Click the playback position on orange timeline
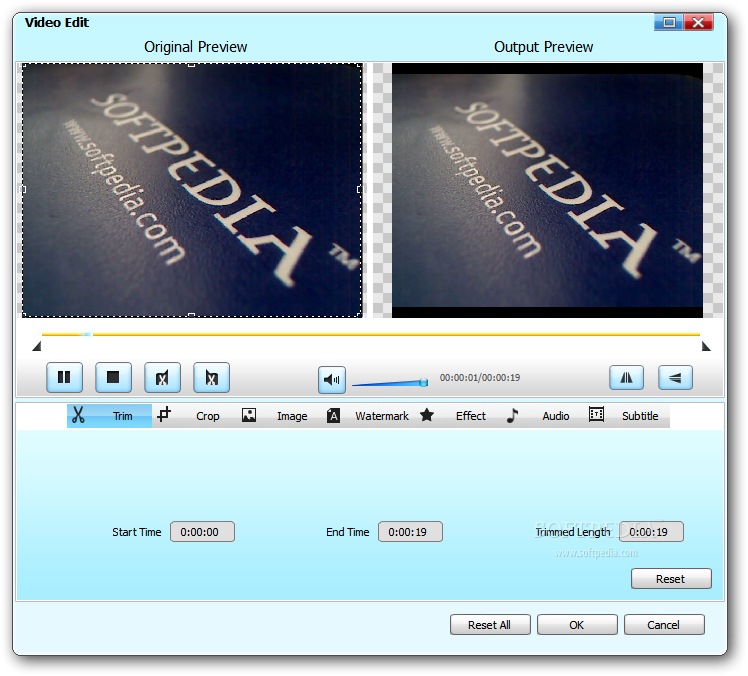Image resolution: width=748 pixels, height=676 pixels. tap(87, 334)
